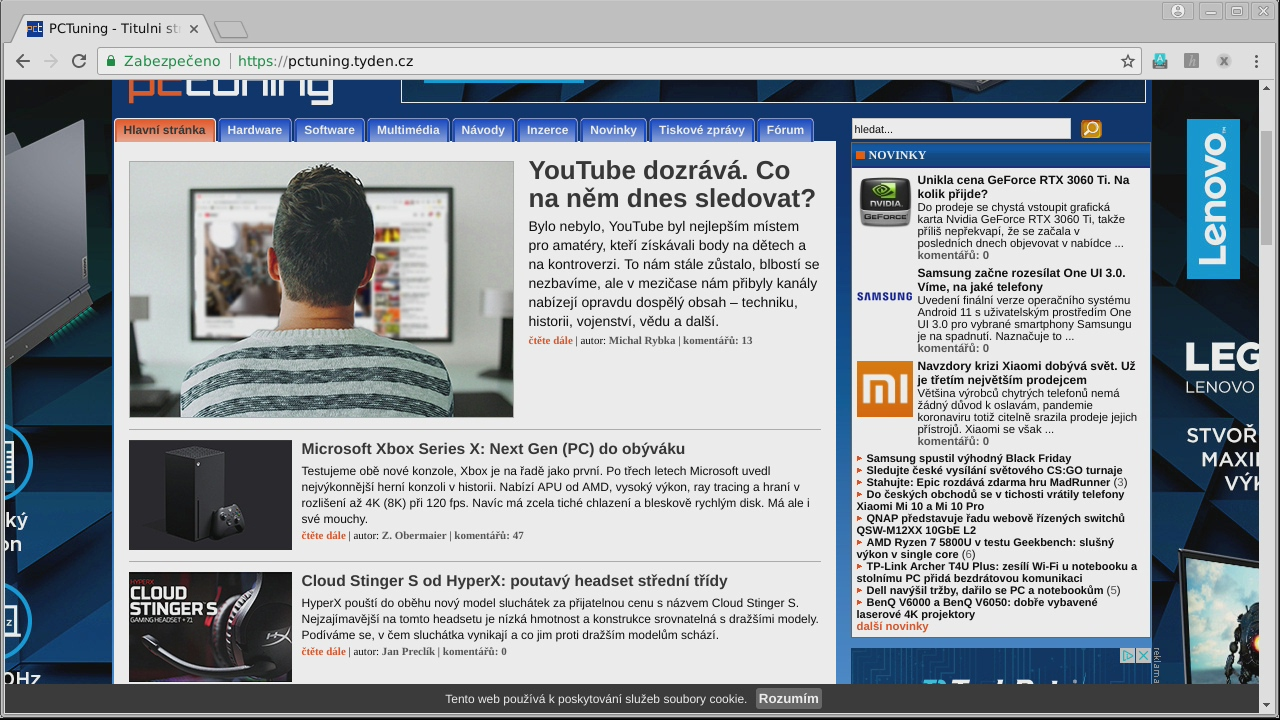Screen dimensions: 1280x720
Task: Click the browser forward arrow
Action: click(x=51, y=61)
